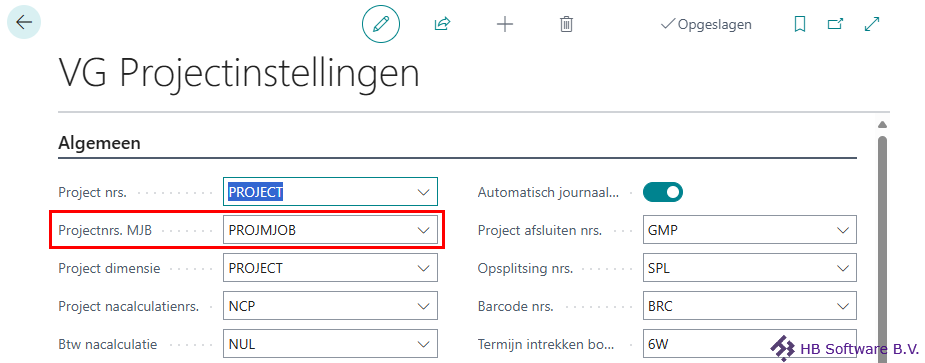This screenshot has width=925, height=363.
Task: Open Barcode nrs. dropdown arrow
Action: pyautogui.click(x=842, y=306)
